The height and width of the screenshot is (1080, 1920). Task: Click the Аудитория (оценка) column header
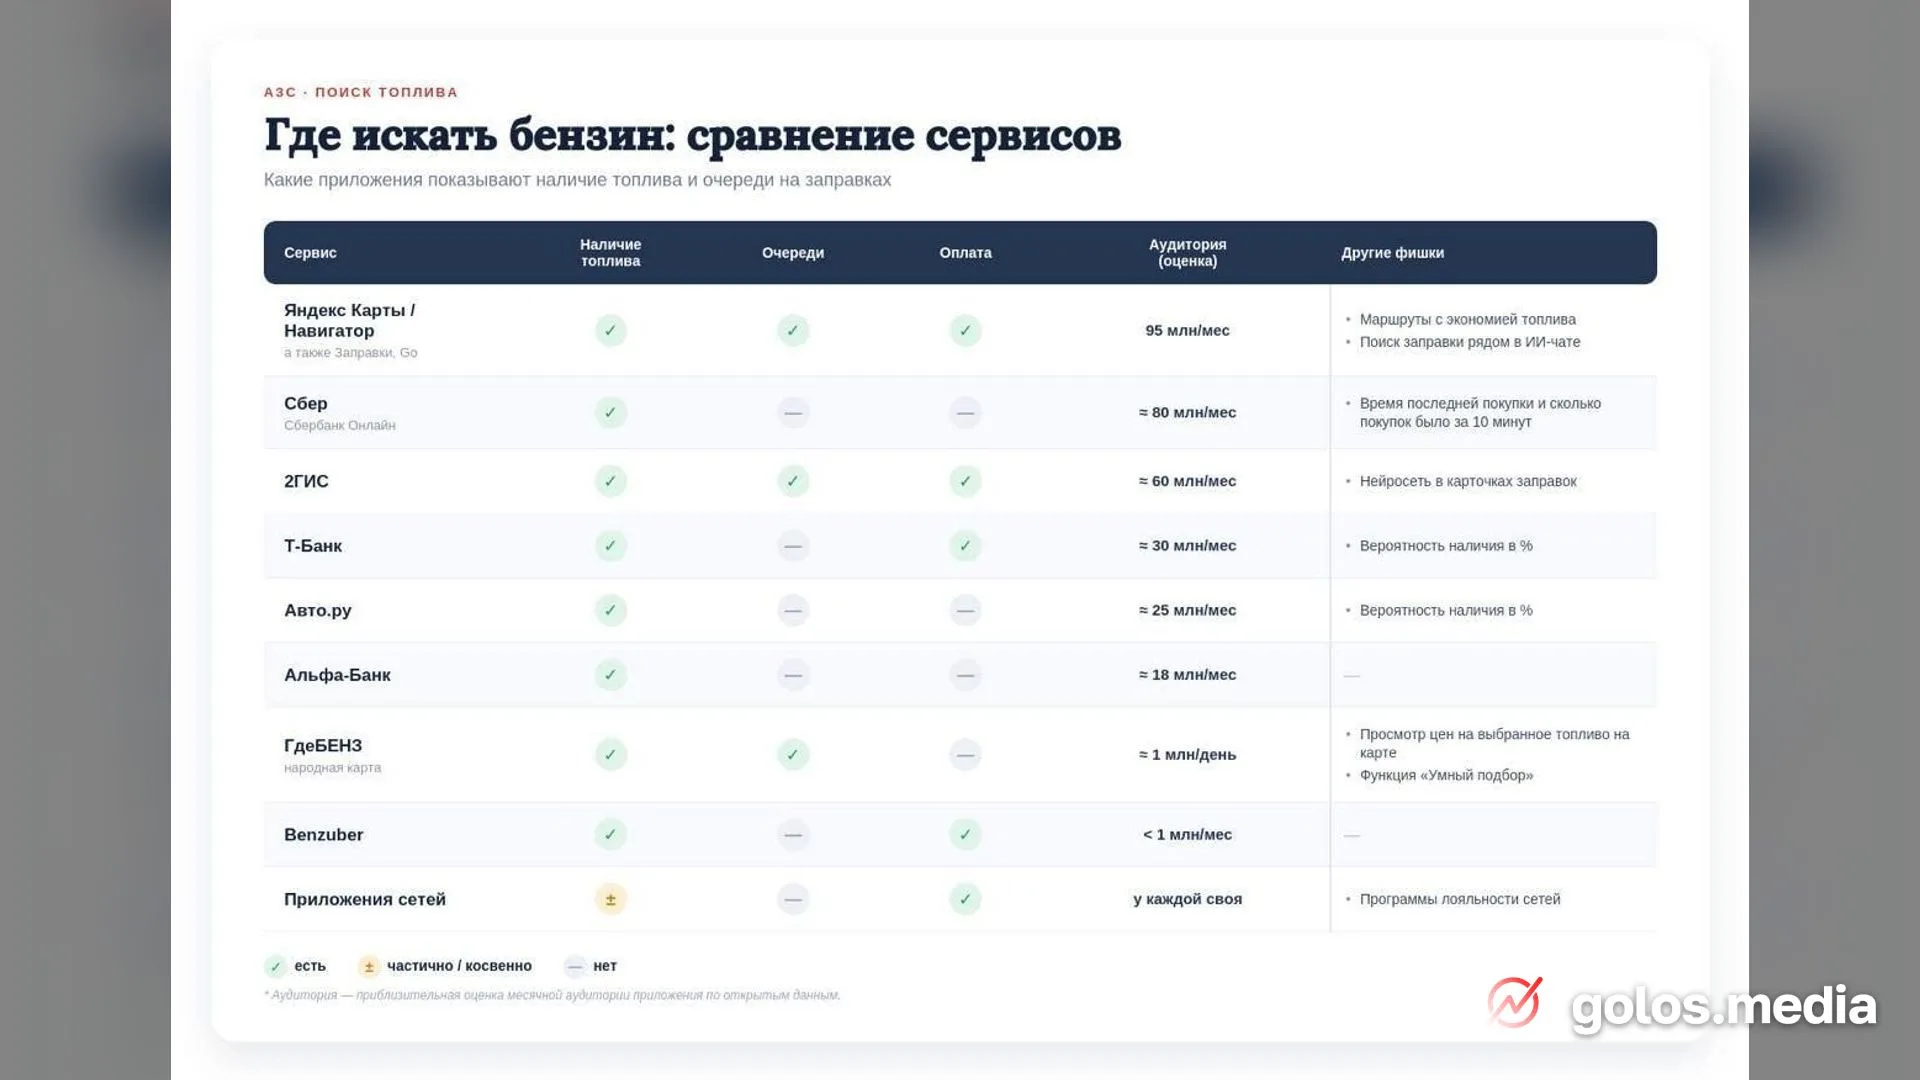(1187, 252)
